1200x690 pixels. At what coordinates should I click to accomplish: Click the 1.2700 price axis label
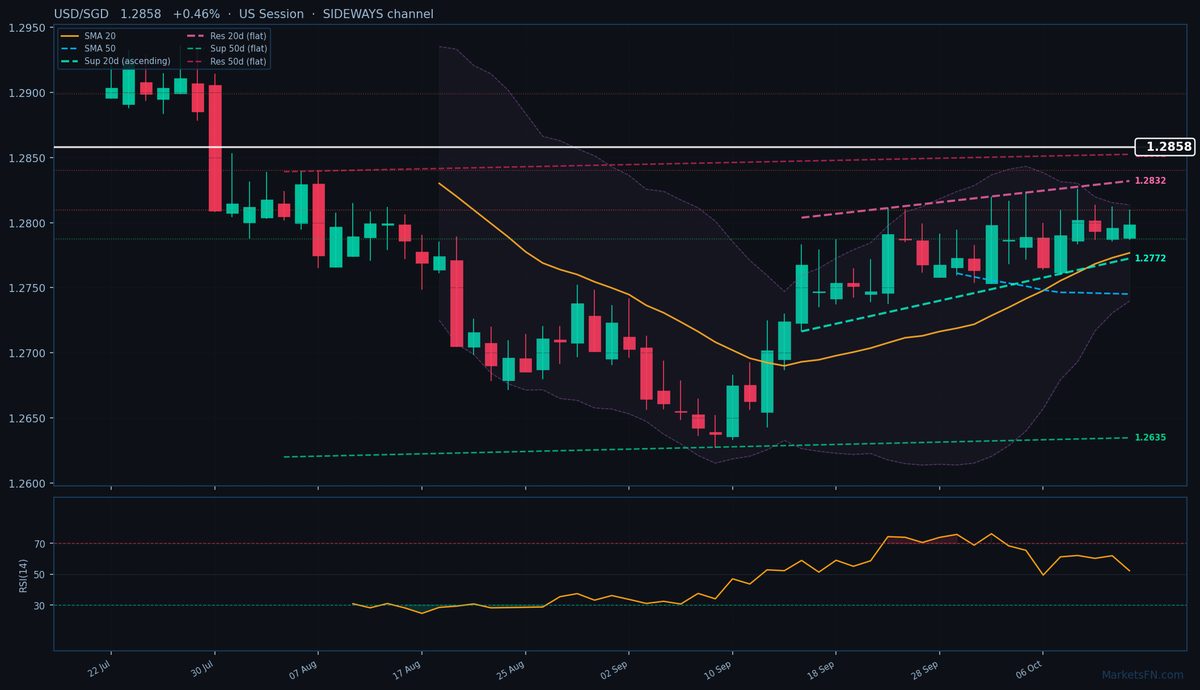[x=27, y=354]
